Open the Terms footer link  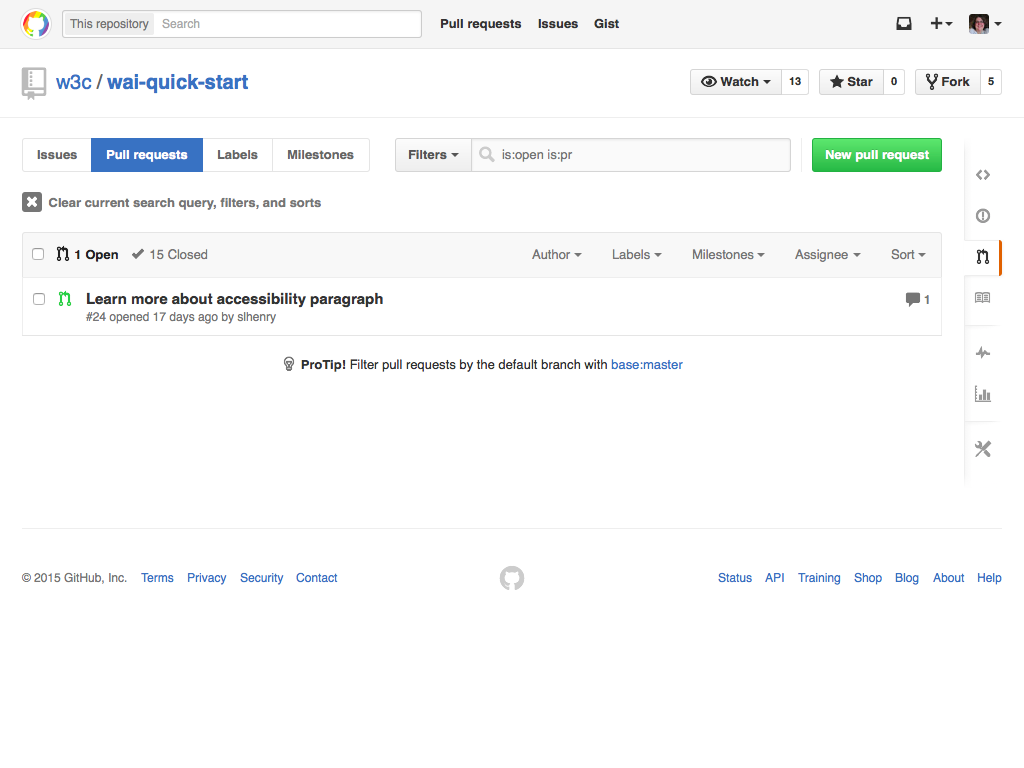pos(157,578)
